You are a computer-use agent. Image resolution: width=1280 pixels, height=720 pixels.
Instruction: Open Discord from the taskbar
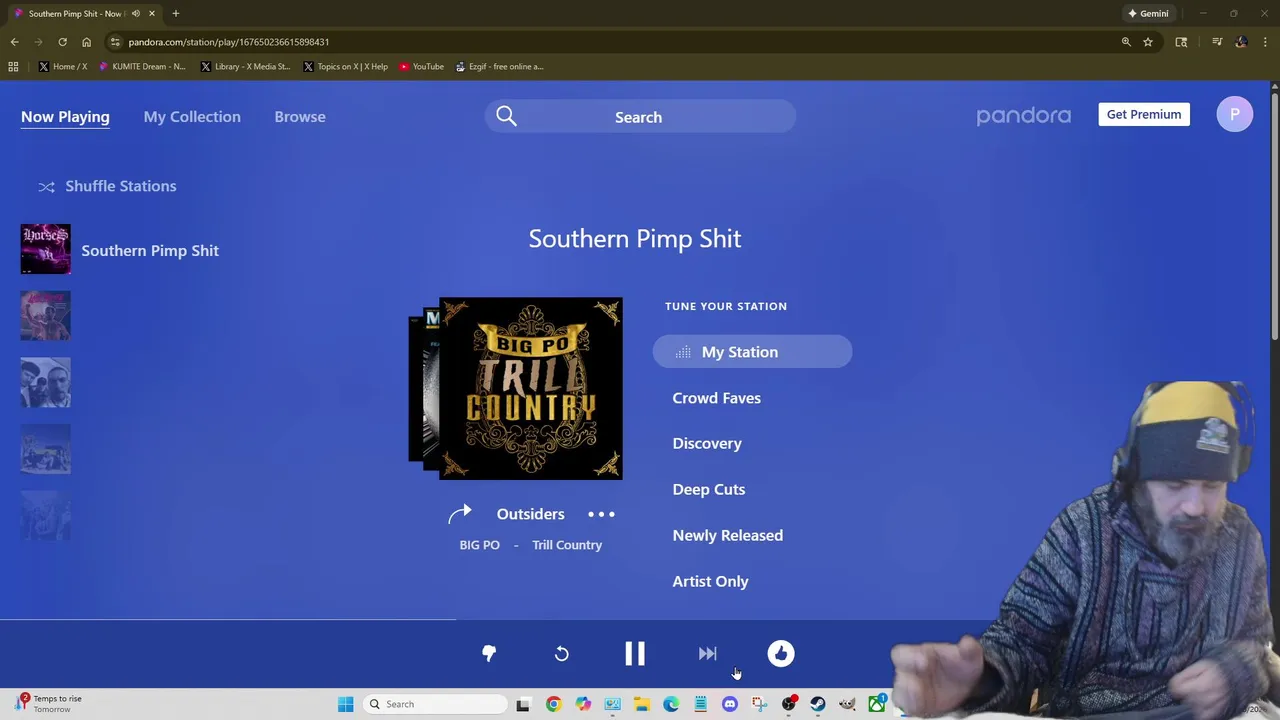[730, 704]
